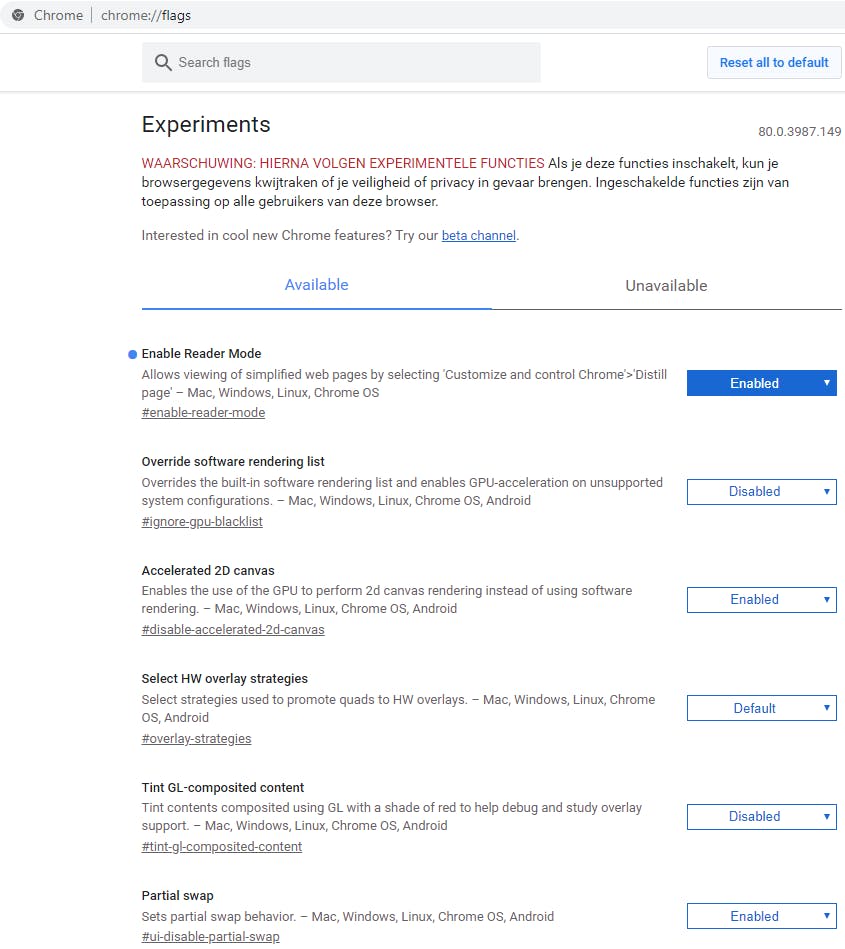Expand Tint GL-composited content dropdown
Image resolution: width=845 pixels, height=949 pixels.
point(761,816)
